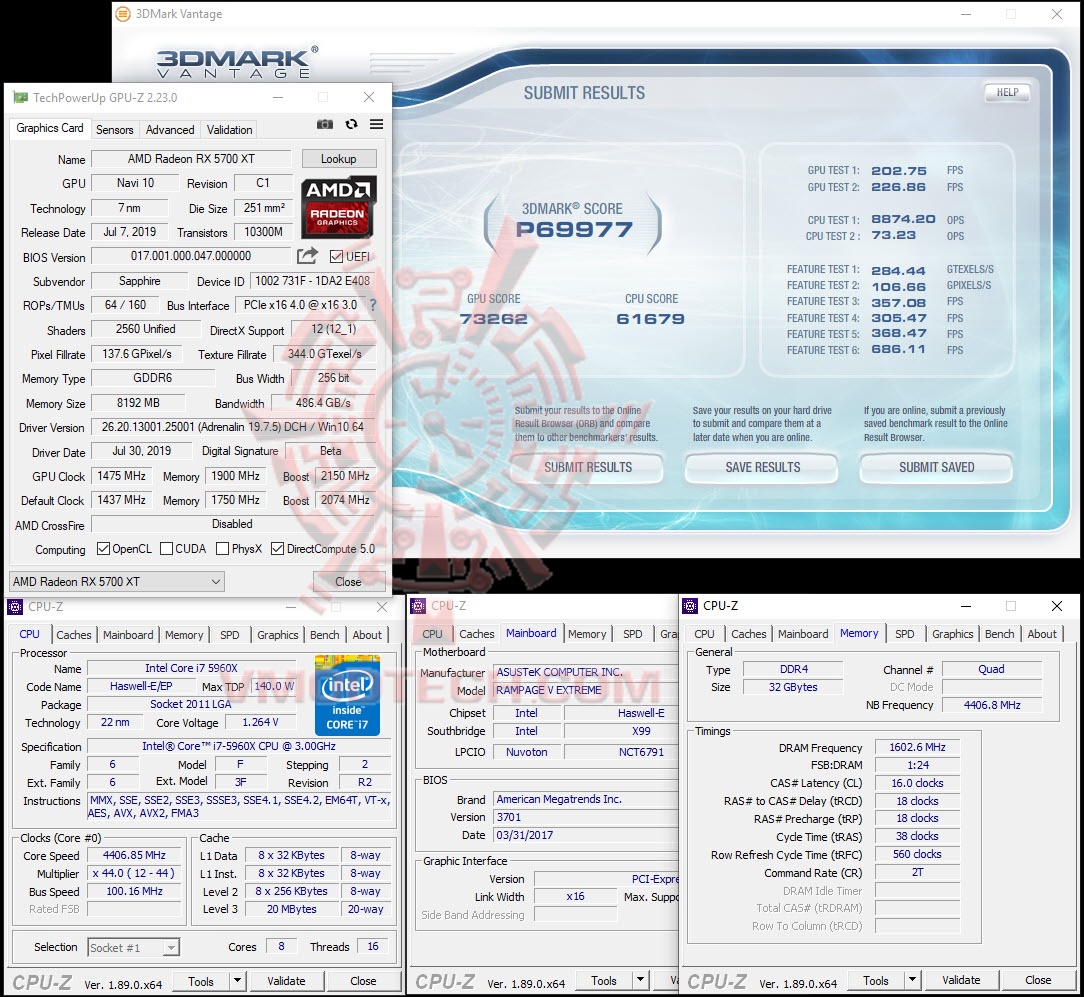Switch to the GPU-Z Sensors tab

click(x=115, y=129)
